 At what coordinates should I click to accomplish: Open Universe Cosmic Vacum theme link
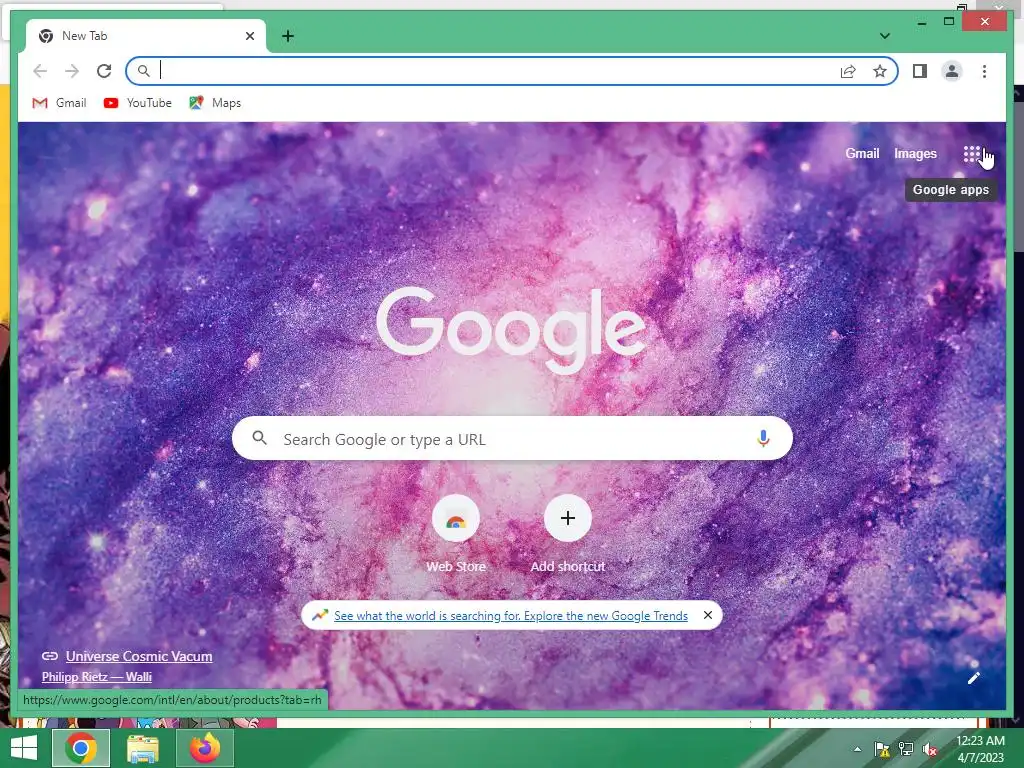[x=139, y=656]
